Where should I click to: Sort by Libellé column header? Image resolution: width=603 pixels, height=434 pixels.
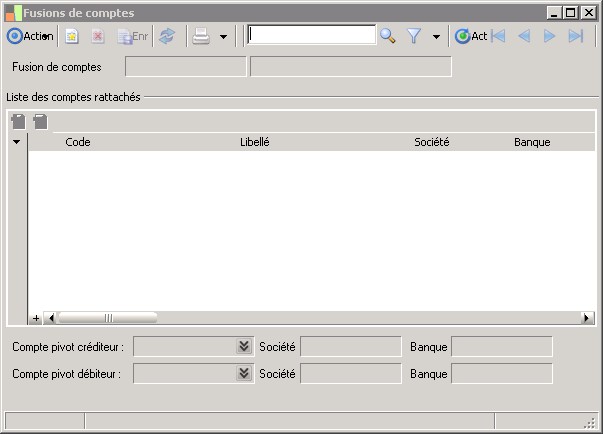[x=255, y=142]
